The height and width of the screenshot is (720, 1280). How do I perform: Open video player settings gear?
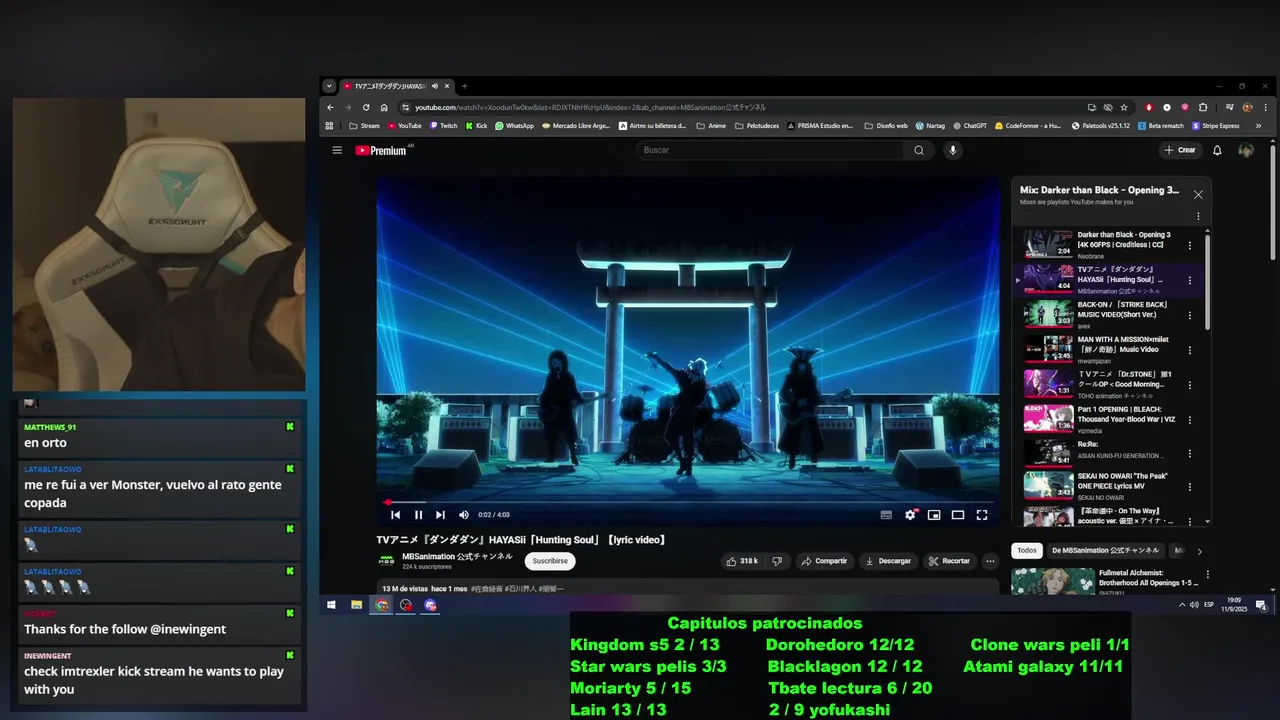coord(910,515)
